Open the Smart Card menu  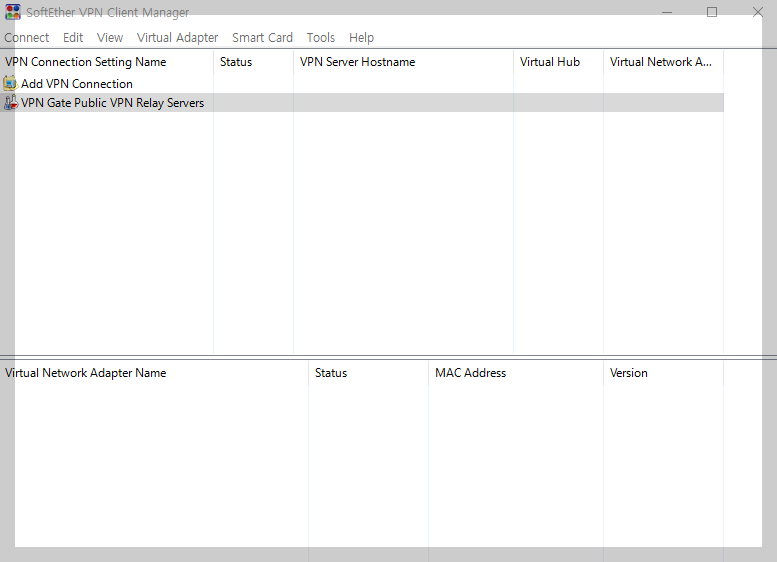click(x=262, y=38)
